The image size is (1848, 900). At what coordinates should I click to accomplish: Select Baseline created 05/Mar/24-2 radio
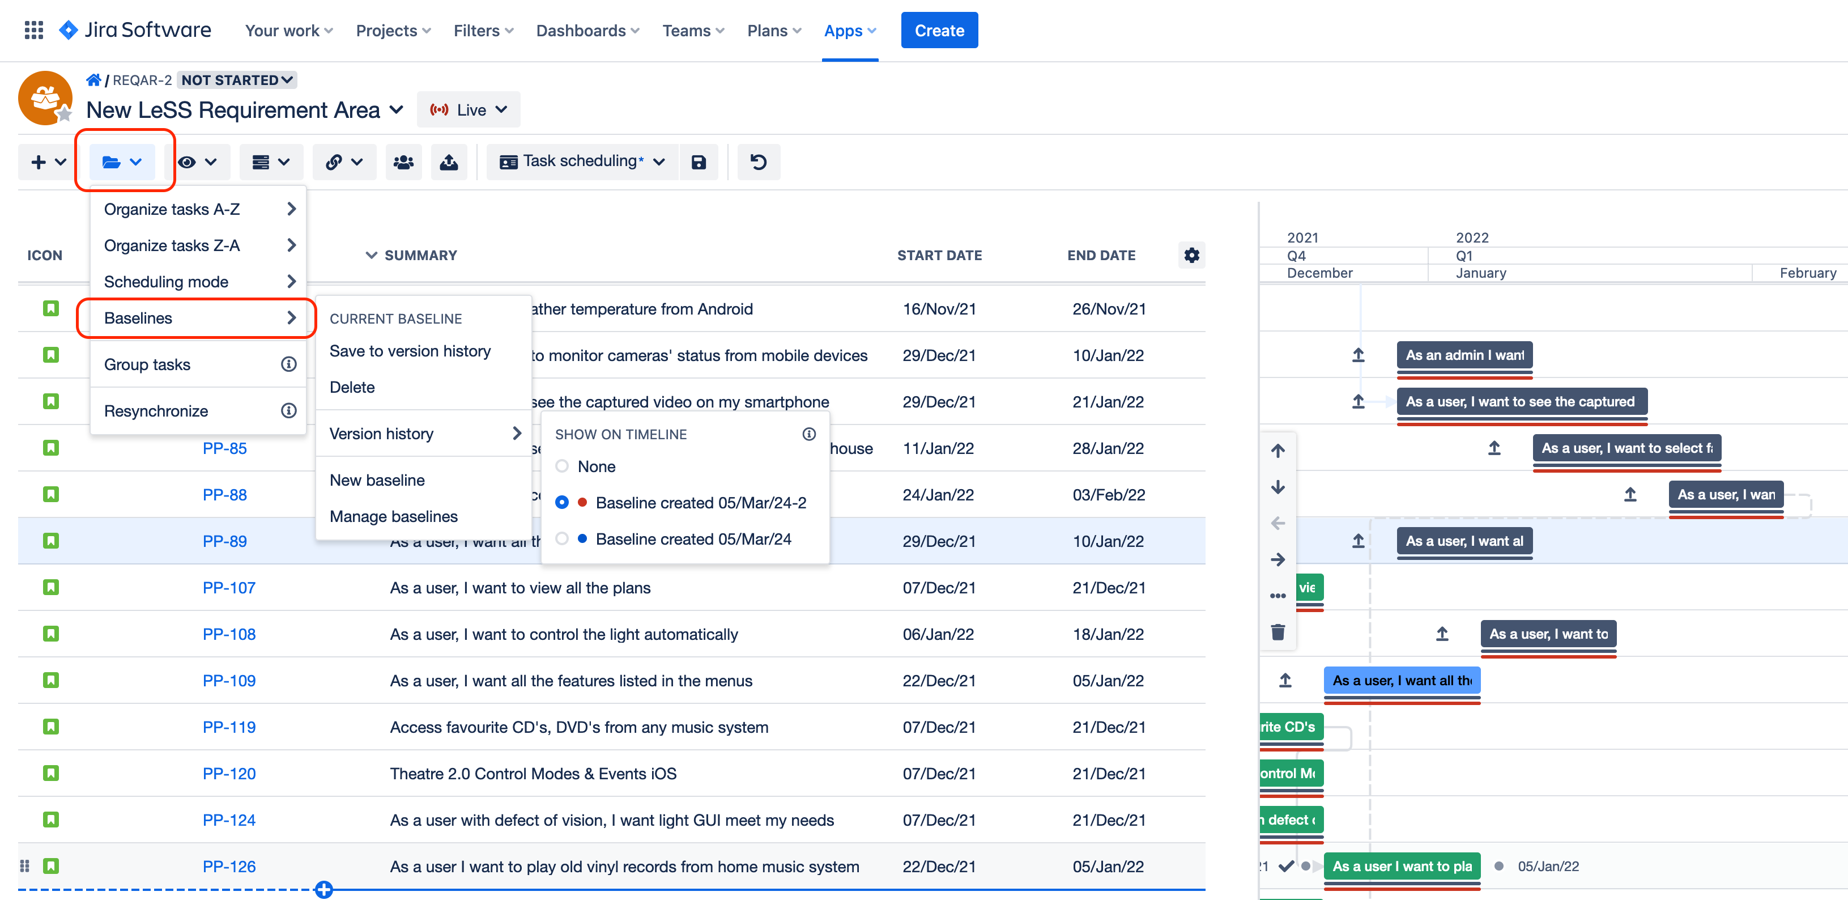click(562, 502)
